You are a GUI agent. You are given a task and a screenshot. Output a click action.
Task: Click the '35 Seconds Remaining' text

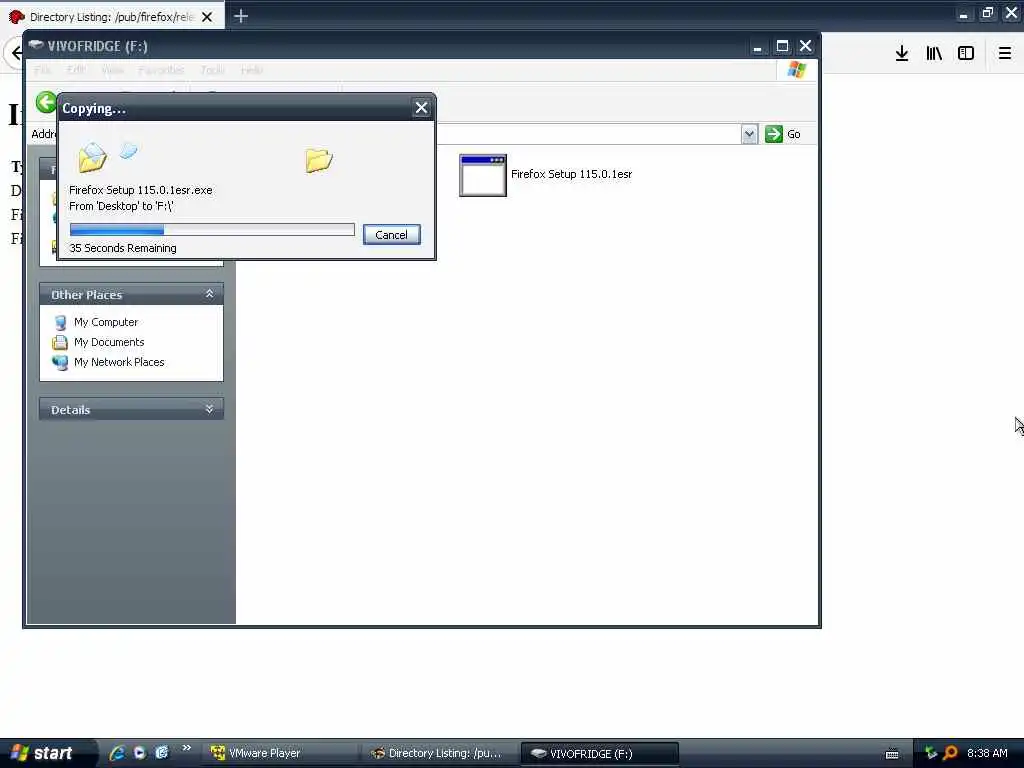pyautogui.click(x=123, y=248)
